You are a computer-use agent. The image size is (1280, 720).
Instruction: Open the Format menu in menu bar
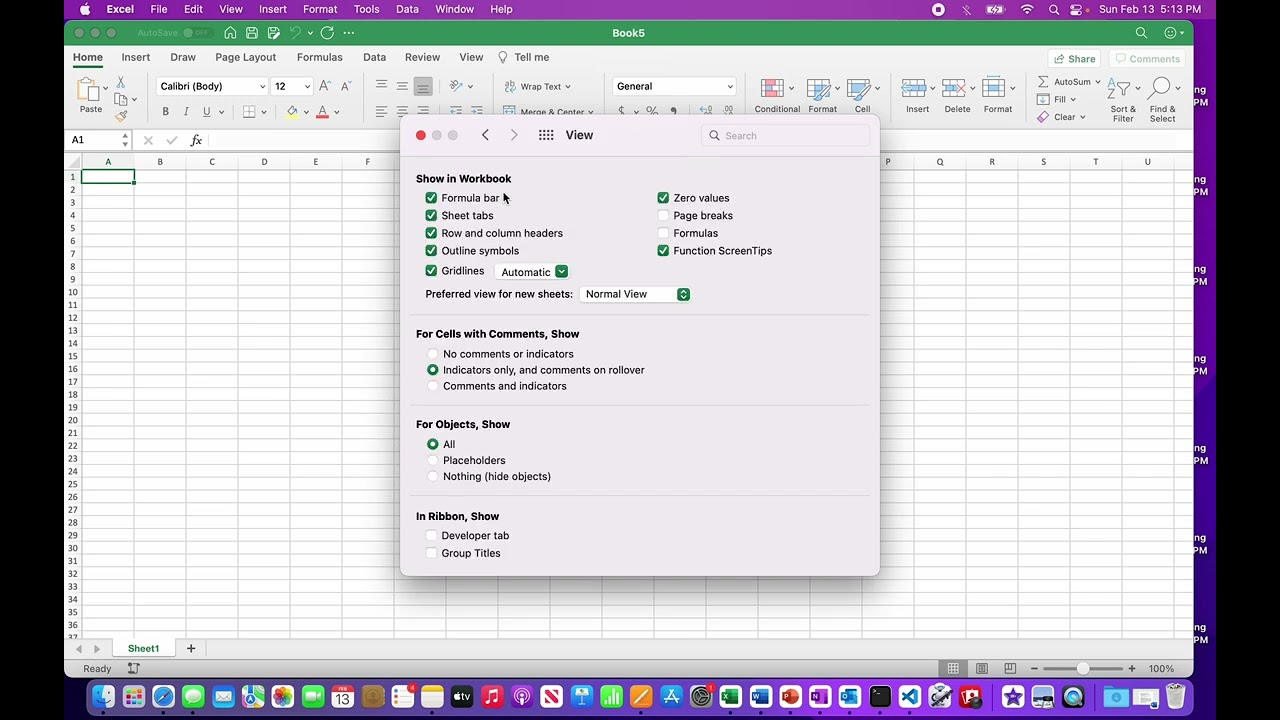coord(320,9)
